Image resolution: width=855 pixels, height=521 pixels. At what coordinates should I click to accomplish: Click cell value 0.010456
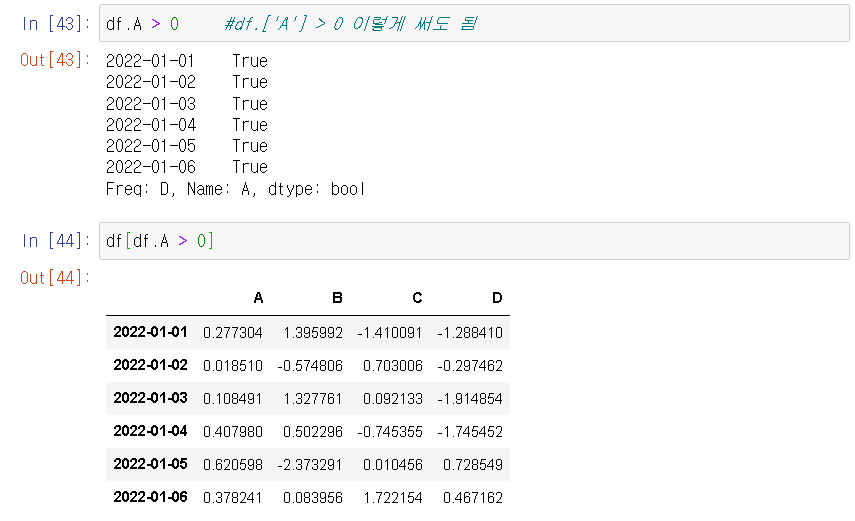[393, 465]
